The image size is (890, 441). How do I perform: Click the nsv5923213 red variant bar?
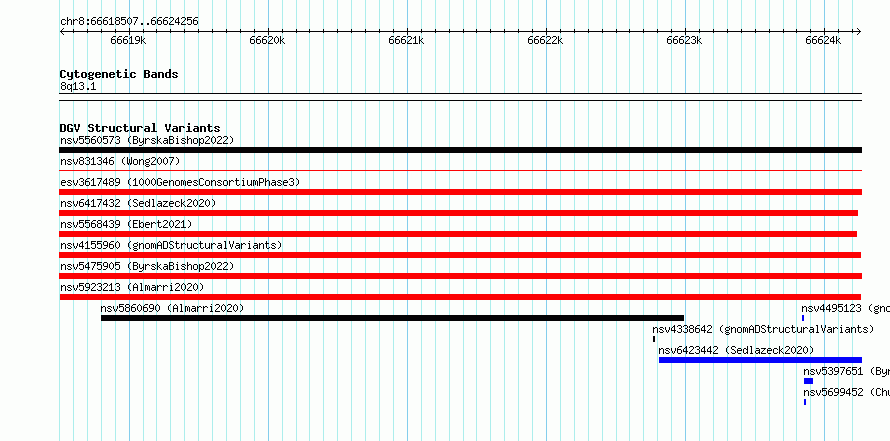pos(460,297)
